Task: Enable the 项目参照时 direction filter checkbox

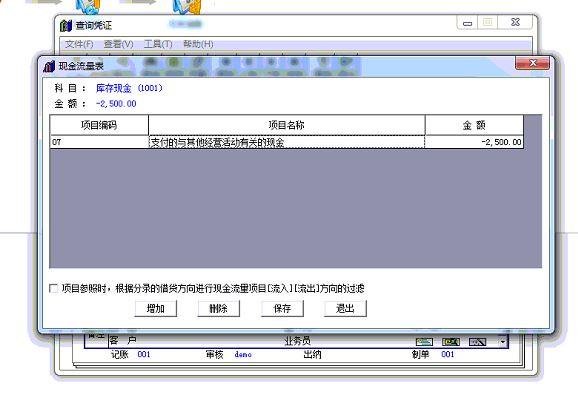Action: coord(54,288)
